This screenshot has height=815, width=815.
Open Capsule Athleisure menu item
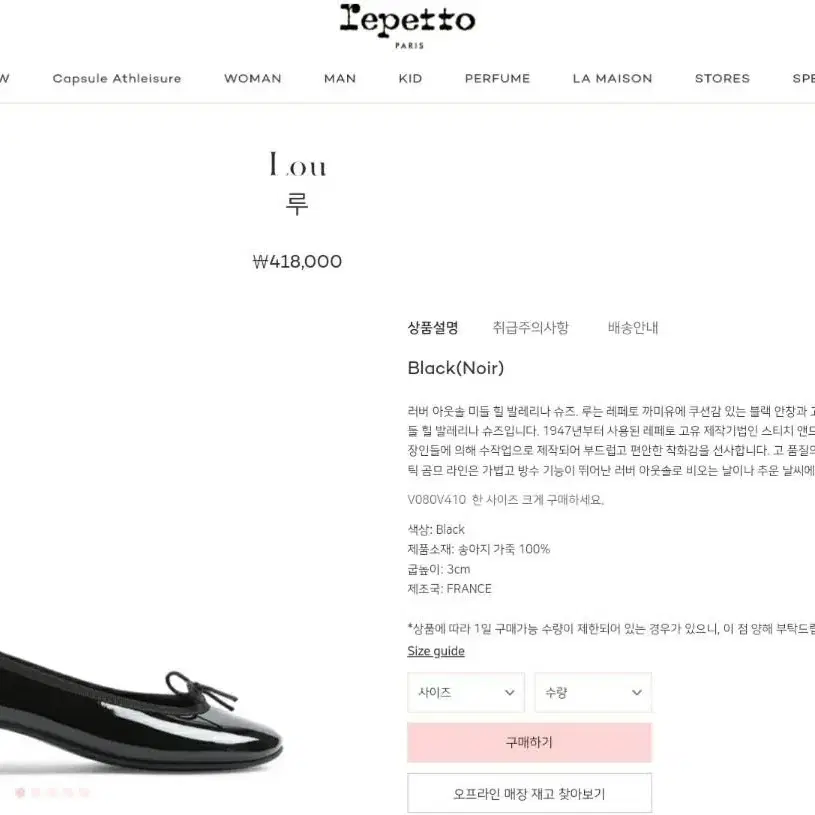click(117, 78)
